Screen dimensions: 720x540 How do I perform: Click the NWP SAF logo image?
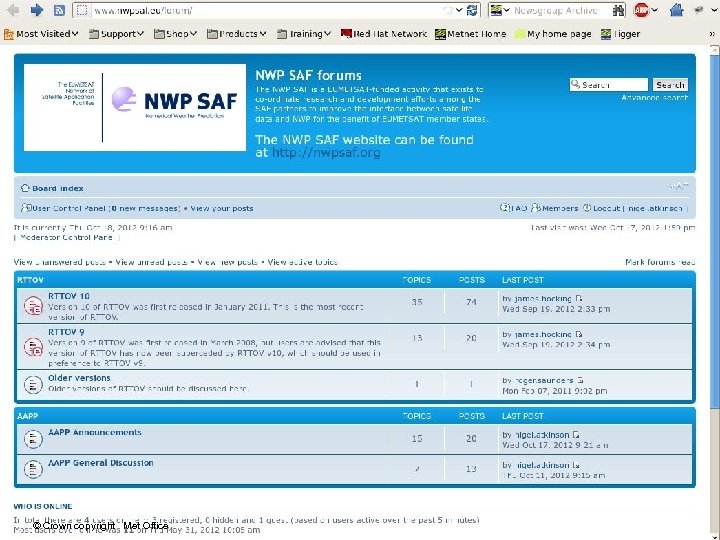[135, 107]
